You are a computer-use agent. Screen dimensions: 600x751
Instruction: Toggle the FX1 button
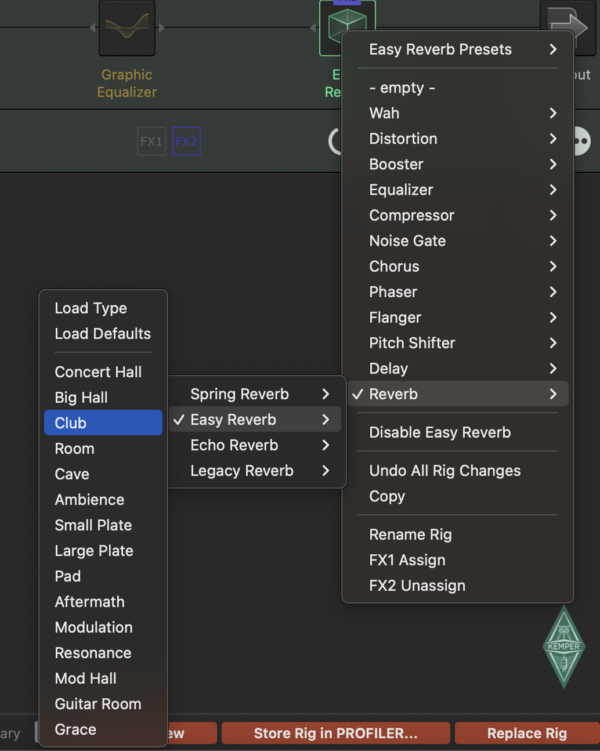(151, 141)
